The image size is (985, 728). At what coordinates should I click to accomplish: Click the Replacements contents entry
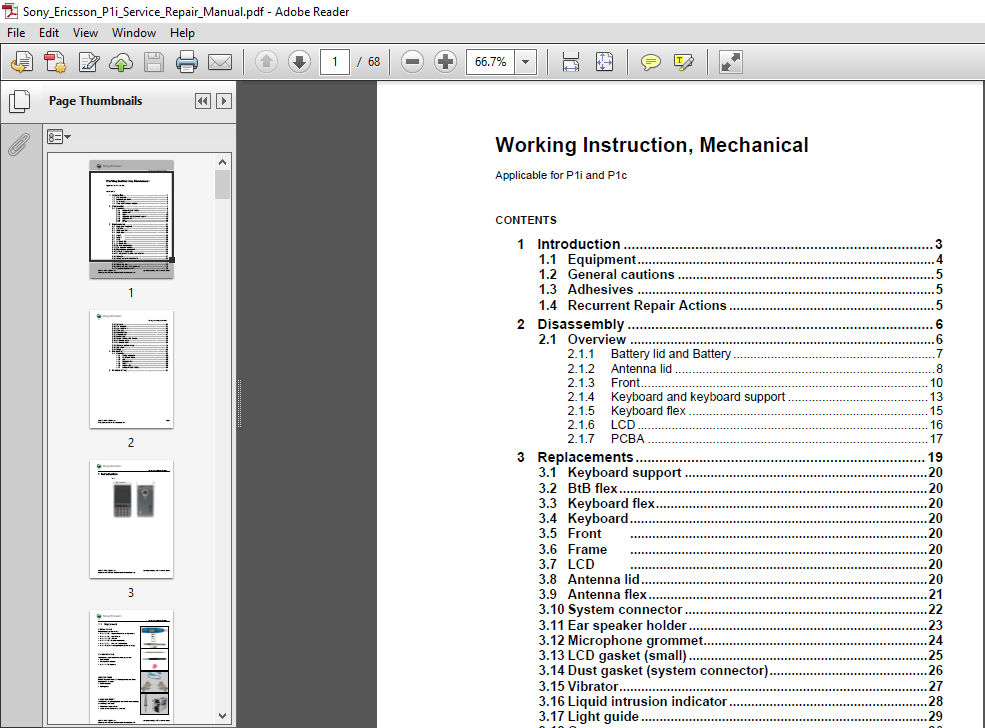(x=729, y=457)
